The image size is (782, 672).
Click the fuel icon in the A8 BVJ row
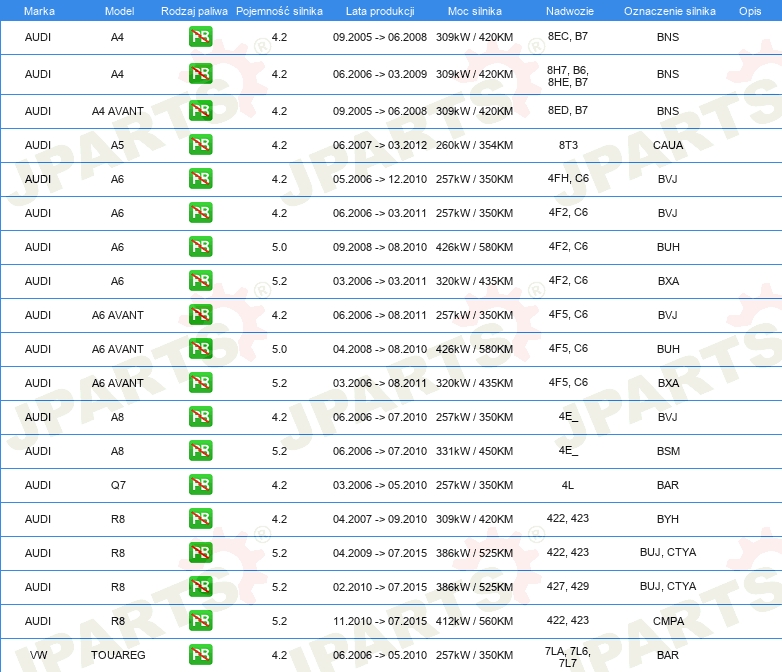(x=200, y=417)
